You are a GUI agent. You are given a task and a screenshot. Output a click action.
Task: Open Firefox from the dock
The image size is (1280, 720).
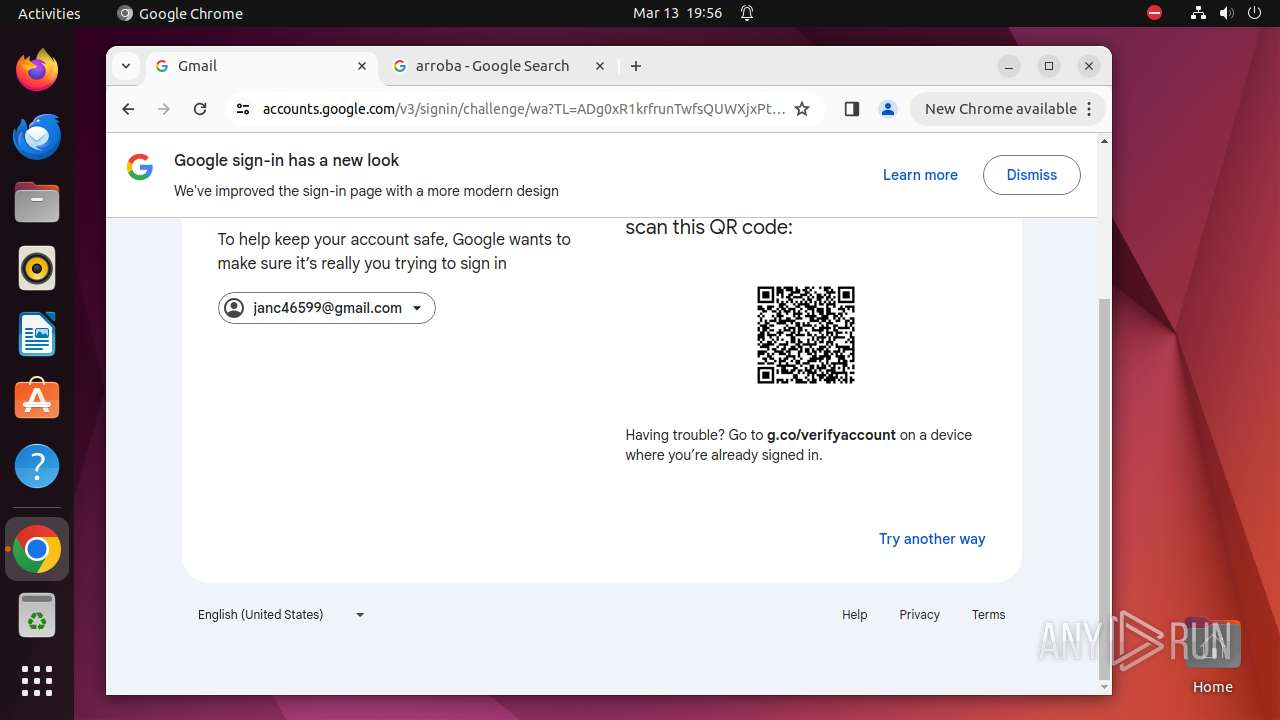click(37, 70)
